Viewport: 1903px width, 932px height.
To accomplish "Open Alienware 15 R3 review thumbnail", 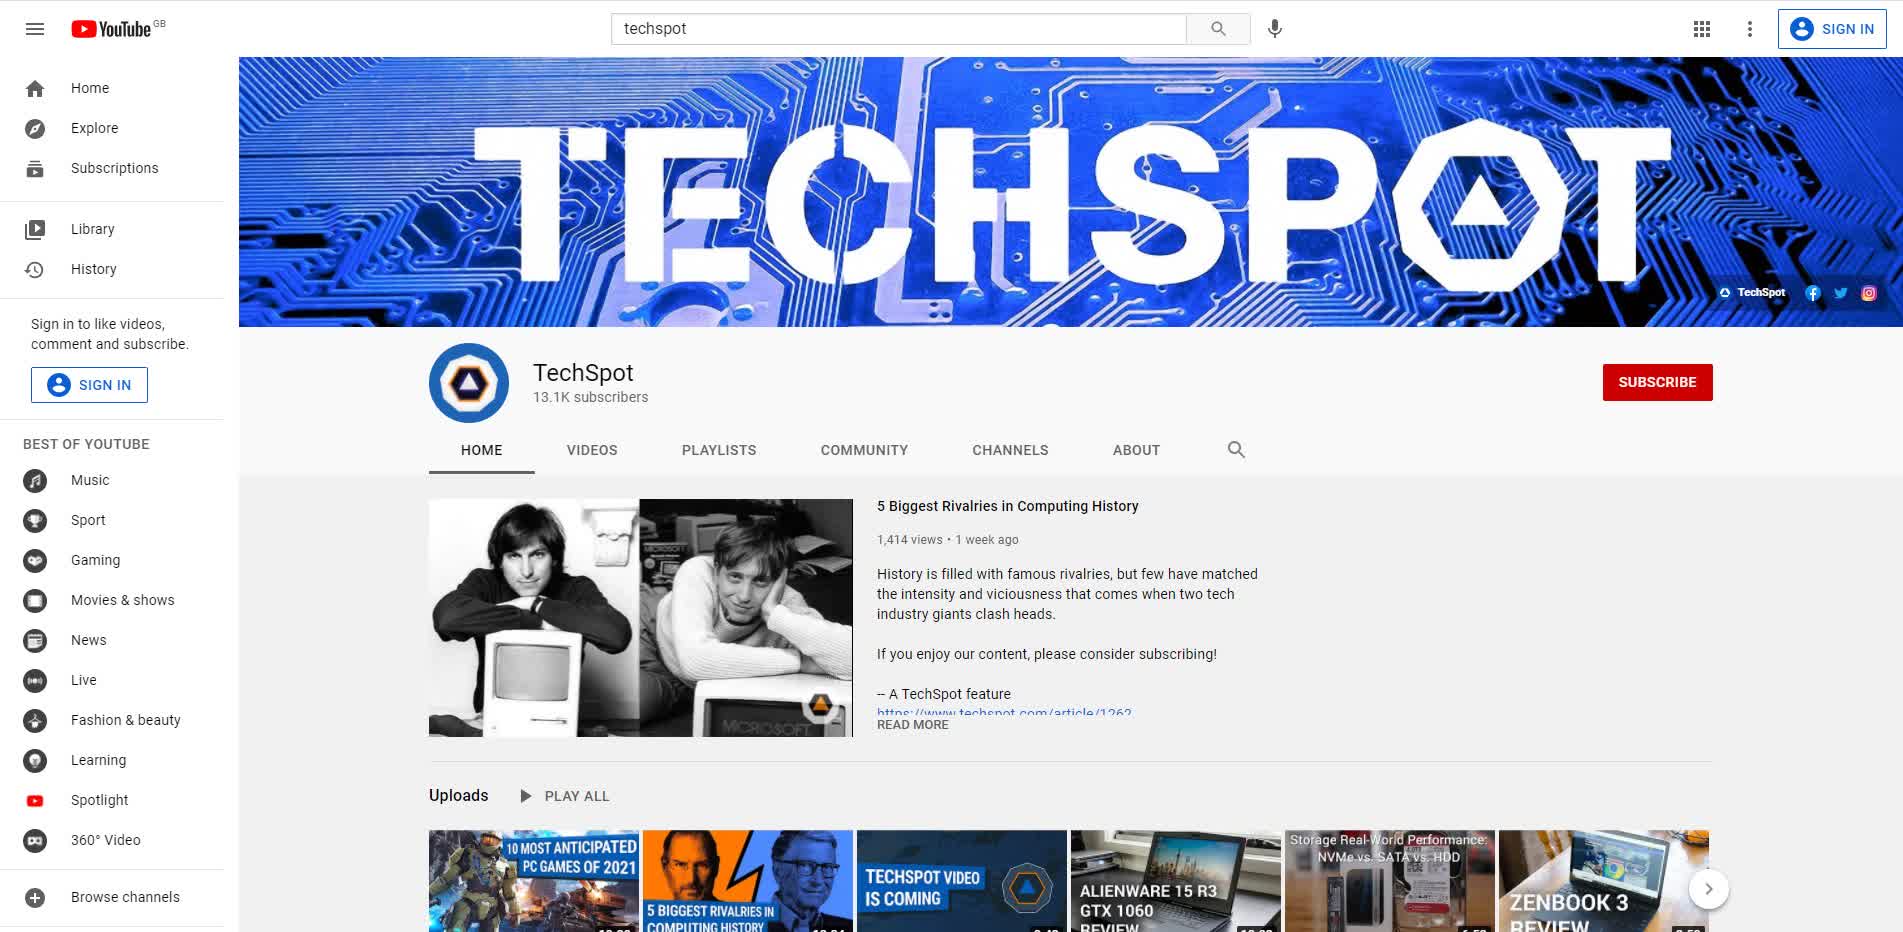I will (x=1176, y=881).
